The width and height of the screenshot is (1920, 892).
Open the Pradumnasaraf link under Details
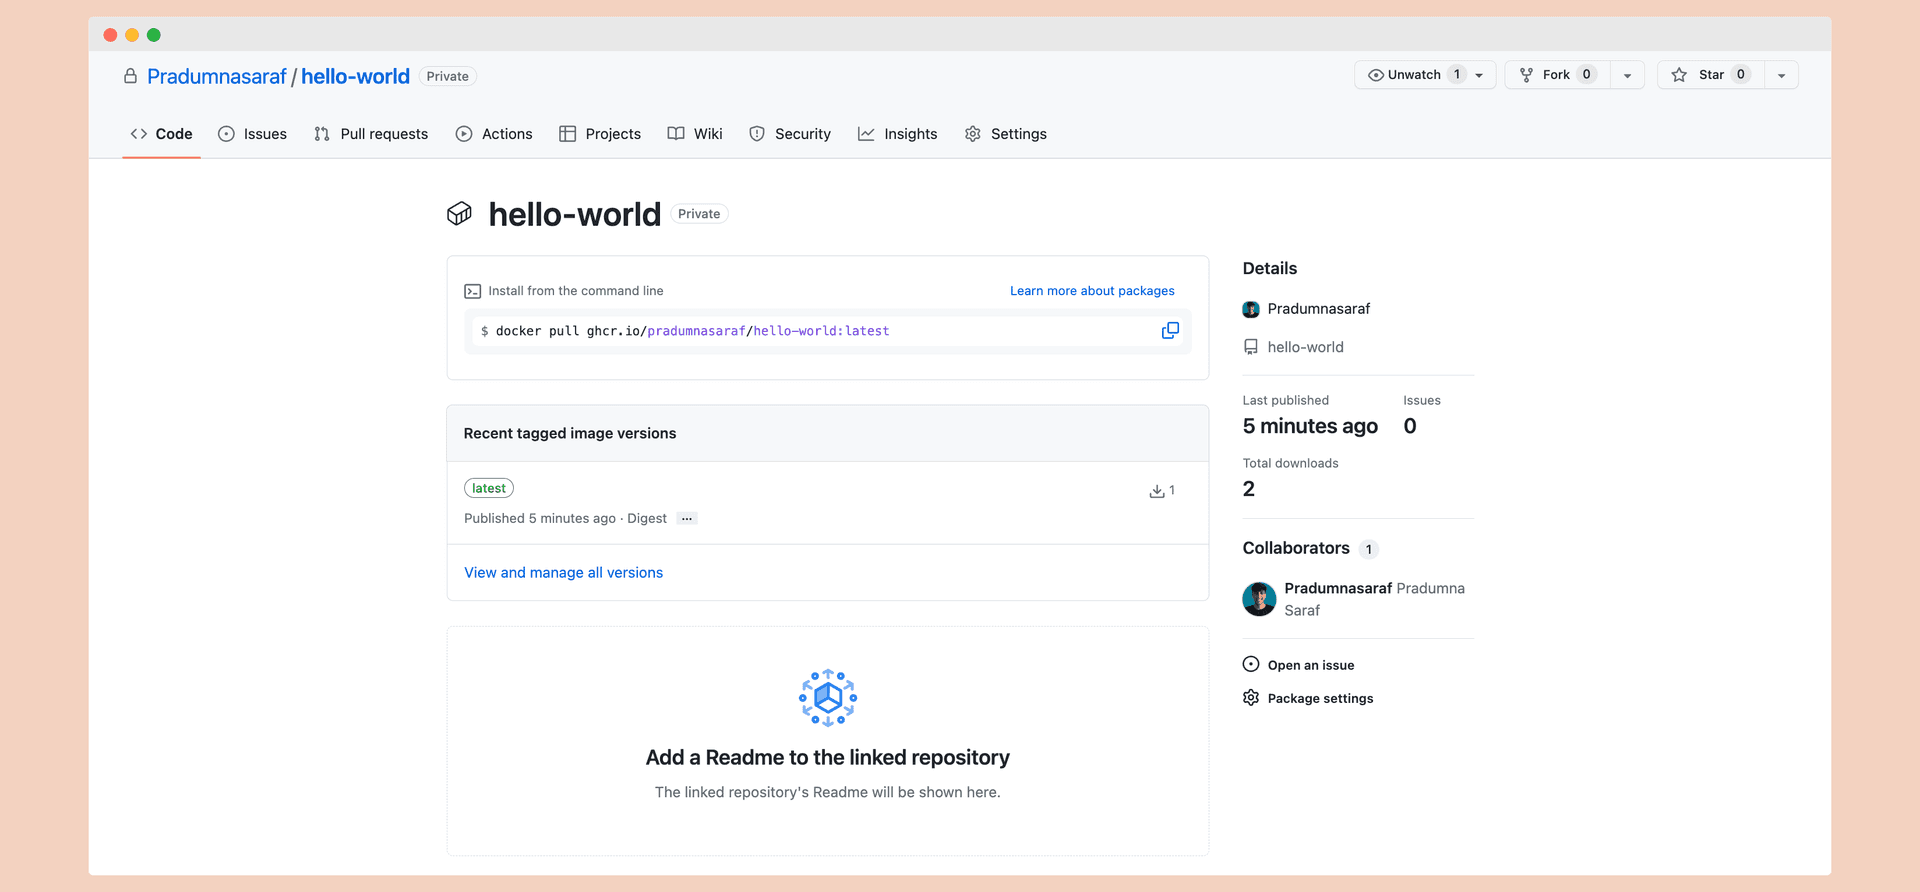pos(1319,309)
